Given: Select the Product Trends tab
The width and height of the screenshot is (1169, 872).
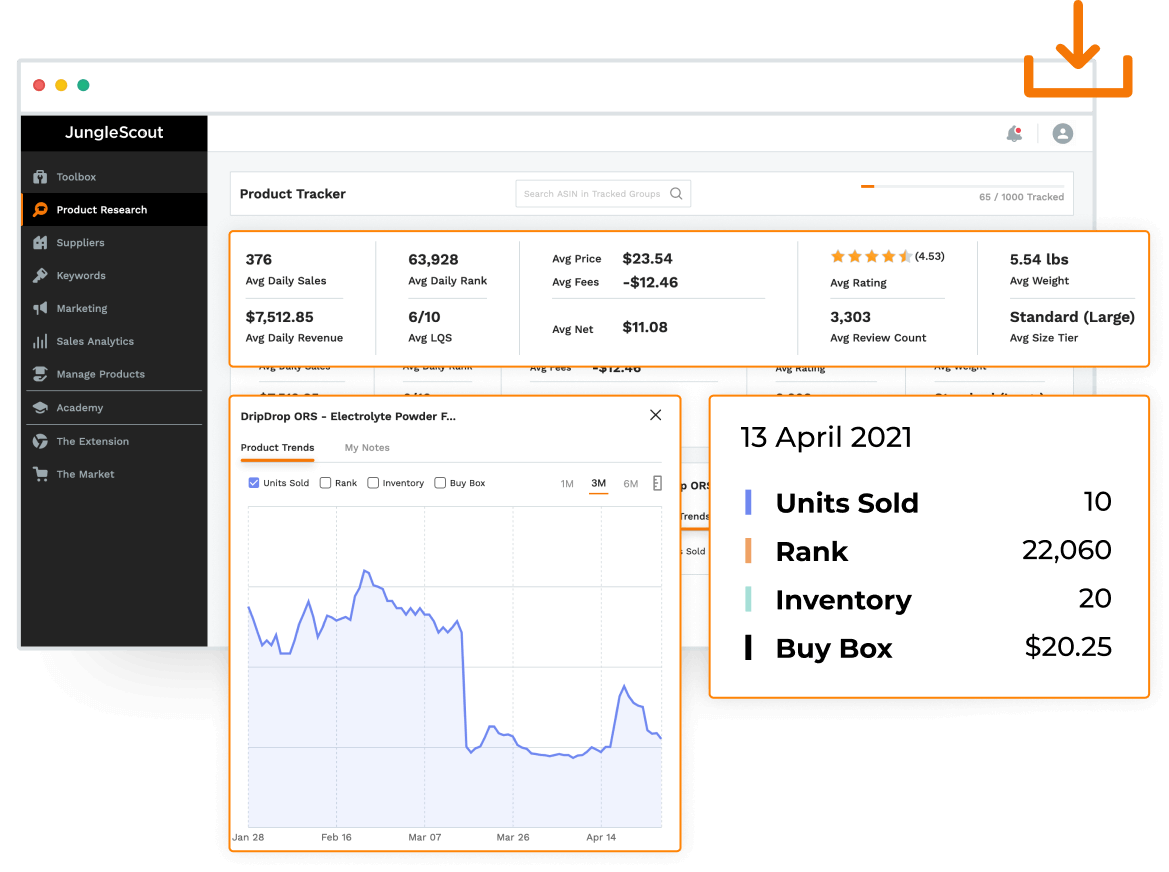Looking at the screenshot, I should point(277,448).
